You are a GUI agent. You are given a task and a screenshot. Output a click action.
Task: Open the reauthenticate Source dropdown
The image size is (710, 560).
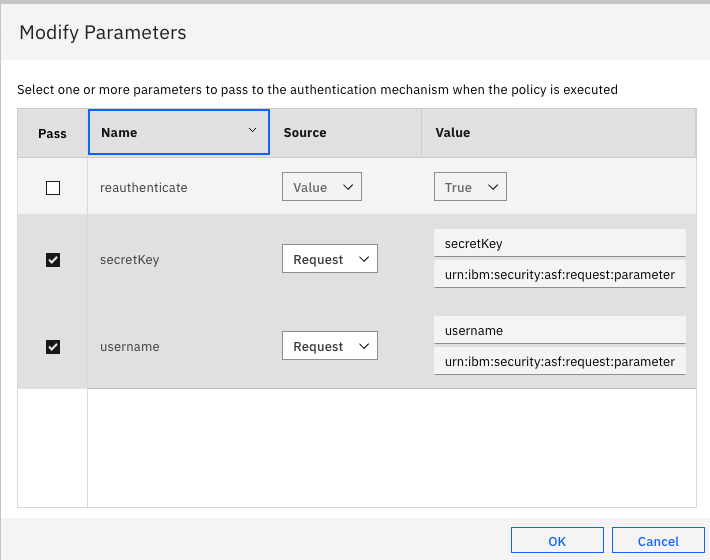pos(321,187)
